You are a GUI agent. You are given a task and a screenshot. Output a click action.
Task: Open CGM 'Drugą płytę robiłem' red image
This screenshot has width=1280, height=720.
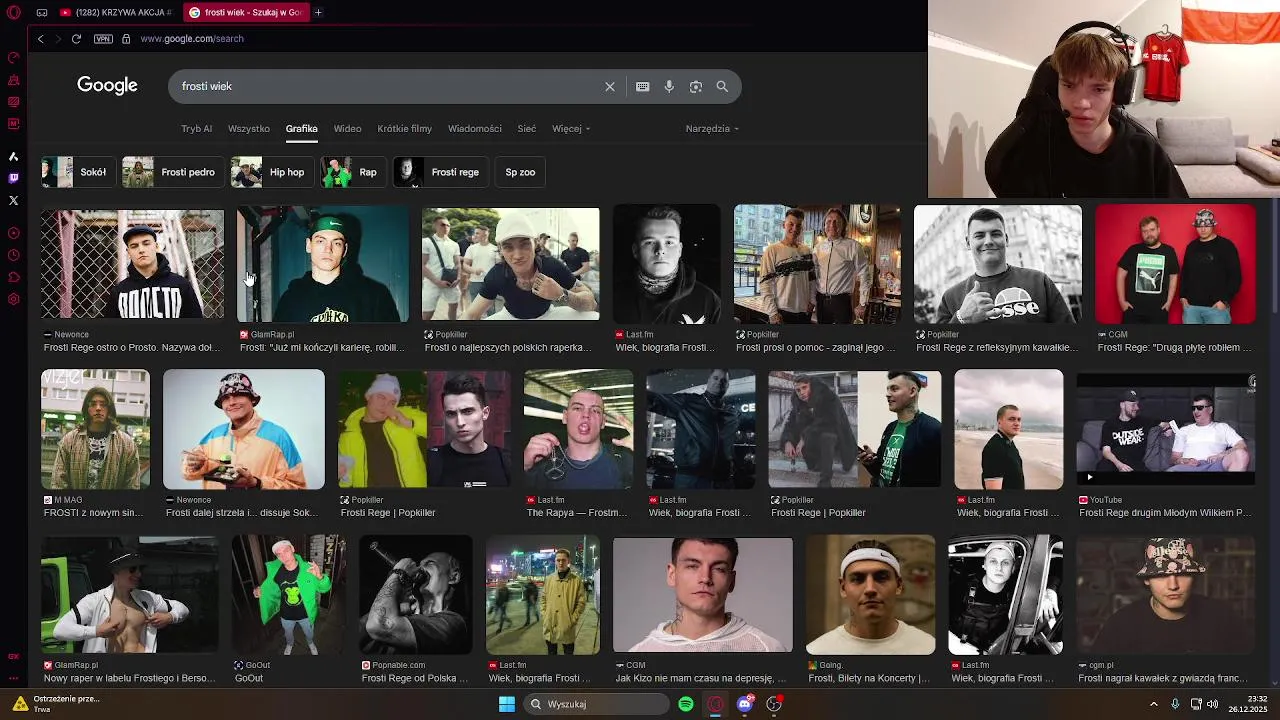click(1175, 265)
